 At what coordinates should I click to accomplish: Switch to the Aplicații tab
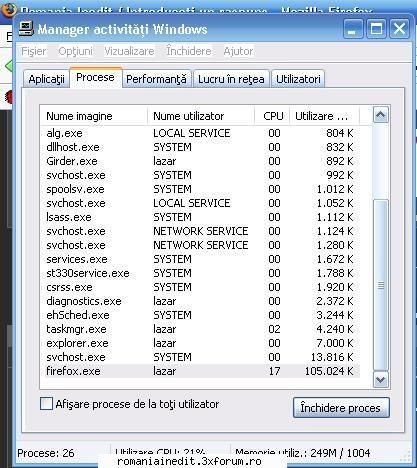[x=46, y=79]
